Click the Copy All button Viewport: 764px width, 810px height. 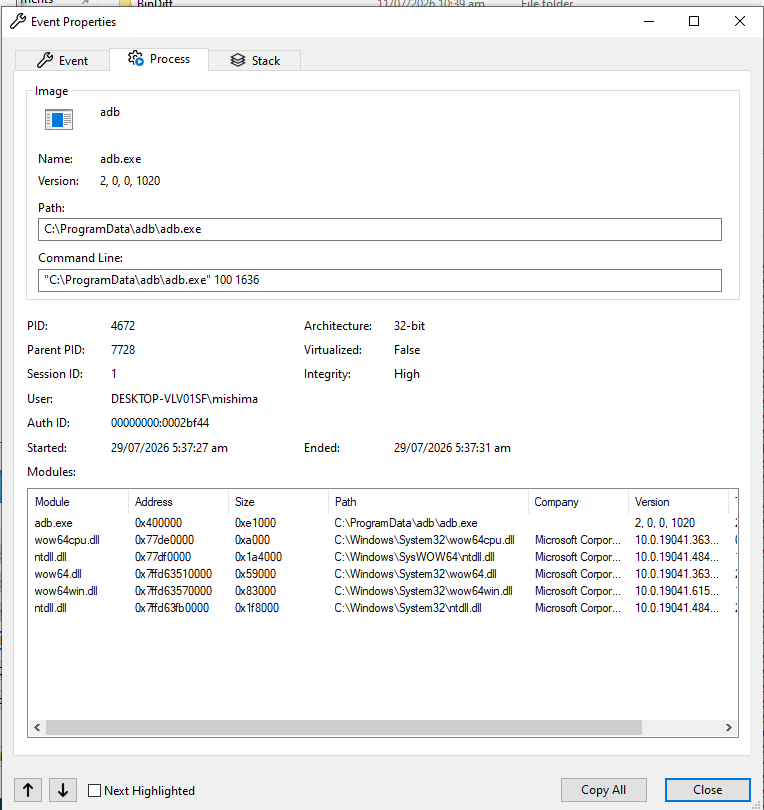603,790
